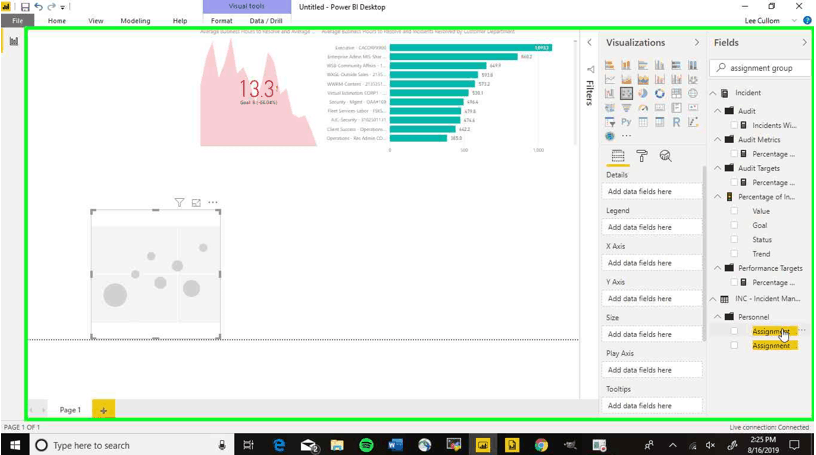This screenshot has width=816, height=455.
Task: Tick the Status field checkbox
Action: pos(734,239)
